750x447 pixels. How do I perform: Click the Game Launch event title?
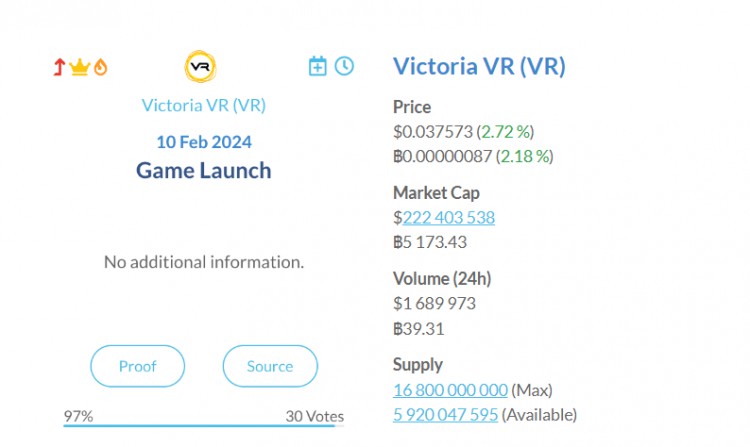(x=204, y=170)
